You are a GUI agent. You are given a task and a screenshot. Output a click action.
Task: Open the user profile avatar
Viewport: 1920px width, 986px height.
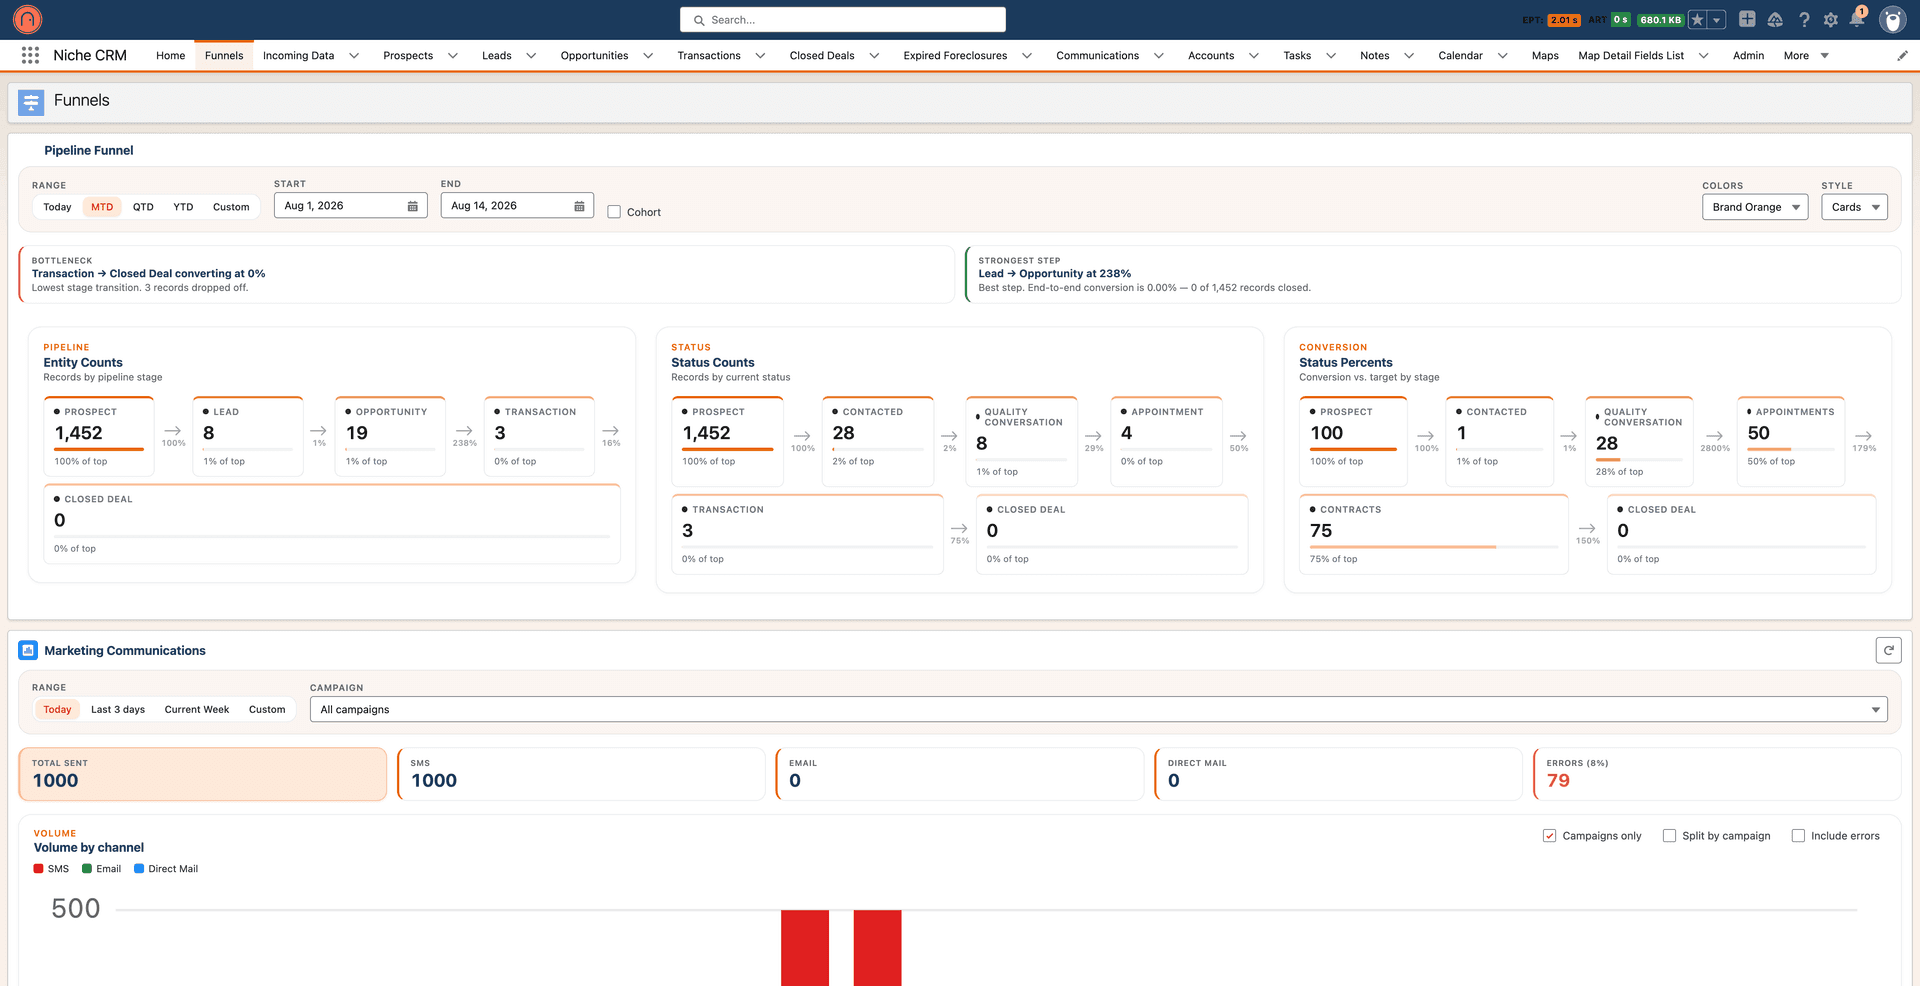point(1892,19)
